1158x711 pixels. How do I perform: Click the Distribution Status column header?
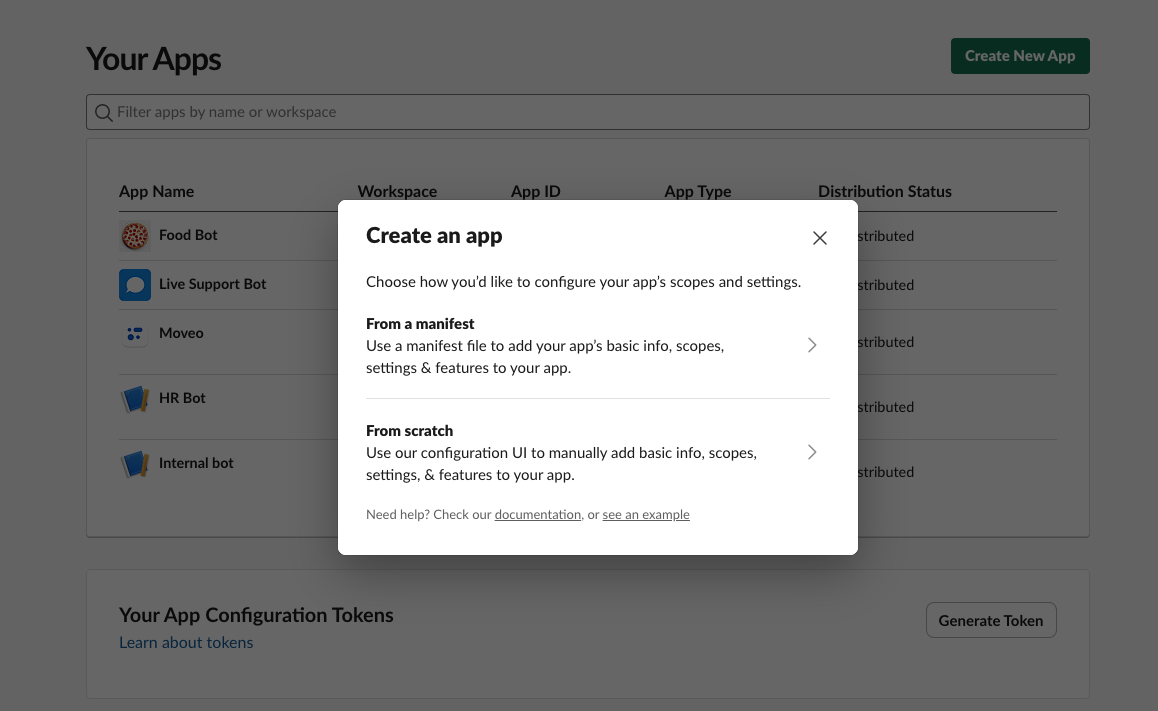point(884,191)
